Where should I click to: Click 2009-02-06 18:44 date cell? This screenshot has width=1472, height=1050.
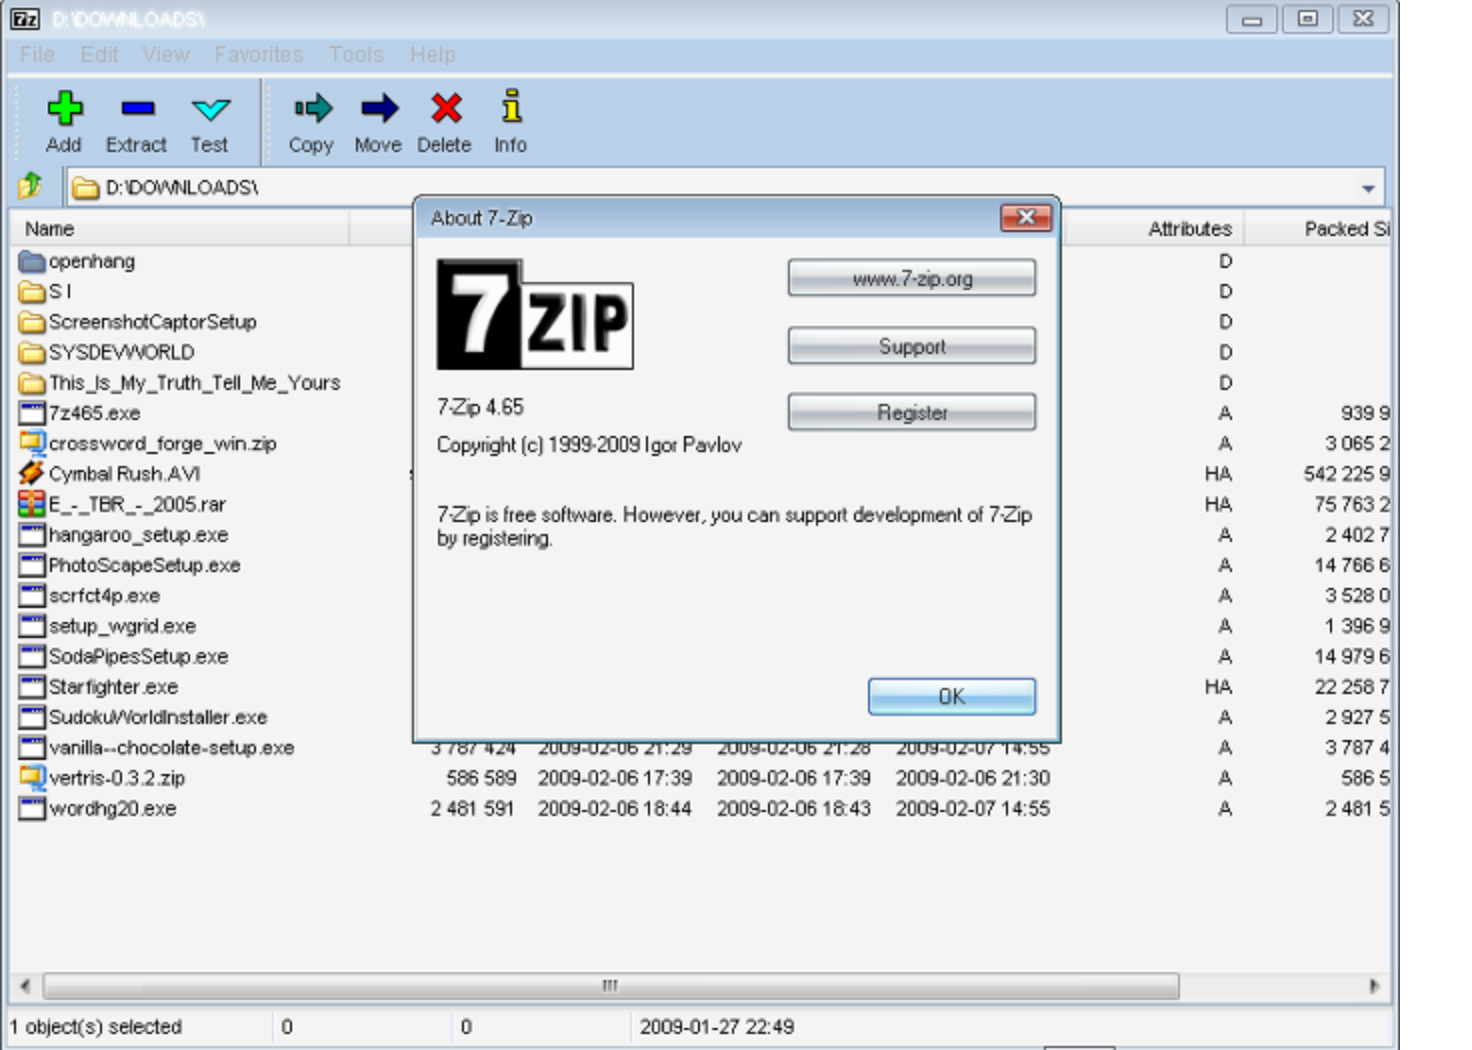pos(614,809)
